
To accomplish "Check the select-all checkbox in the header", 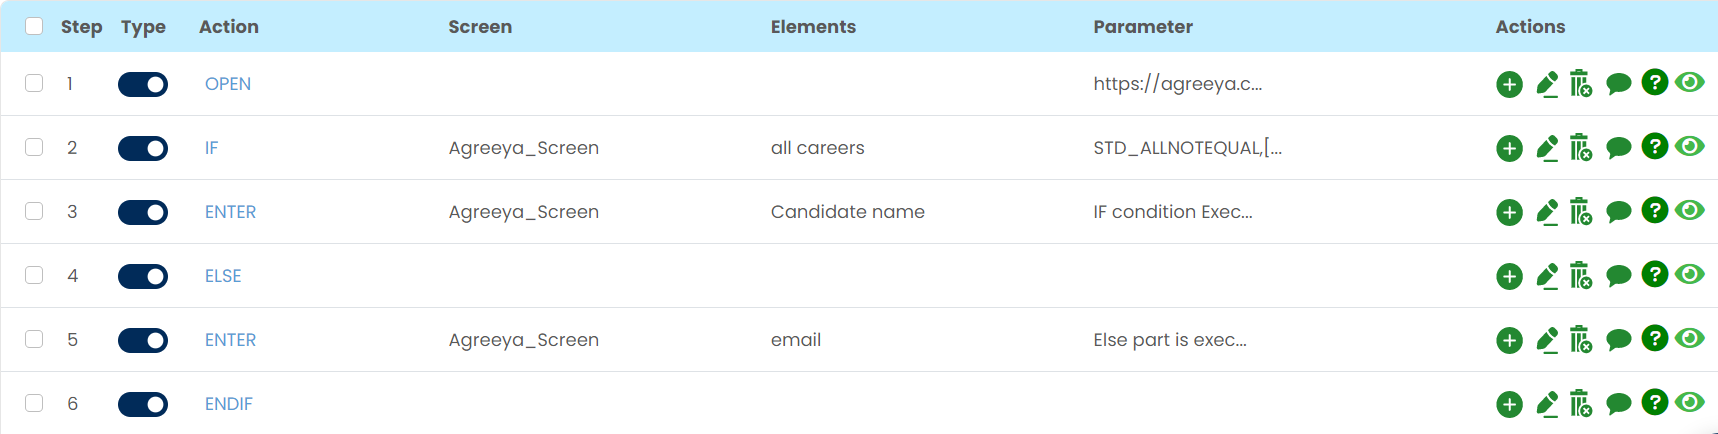I will pos(34,26).
